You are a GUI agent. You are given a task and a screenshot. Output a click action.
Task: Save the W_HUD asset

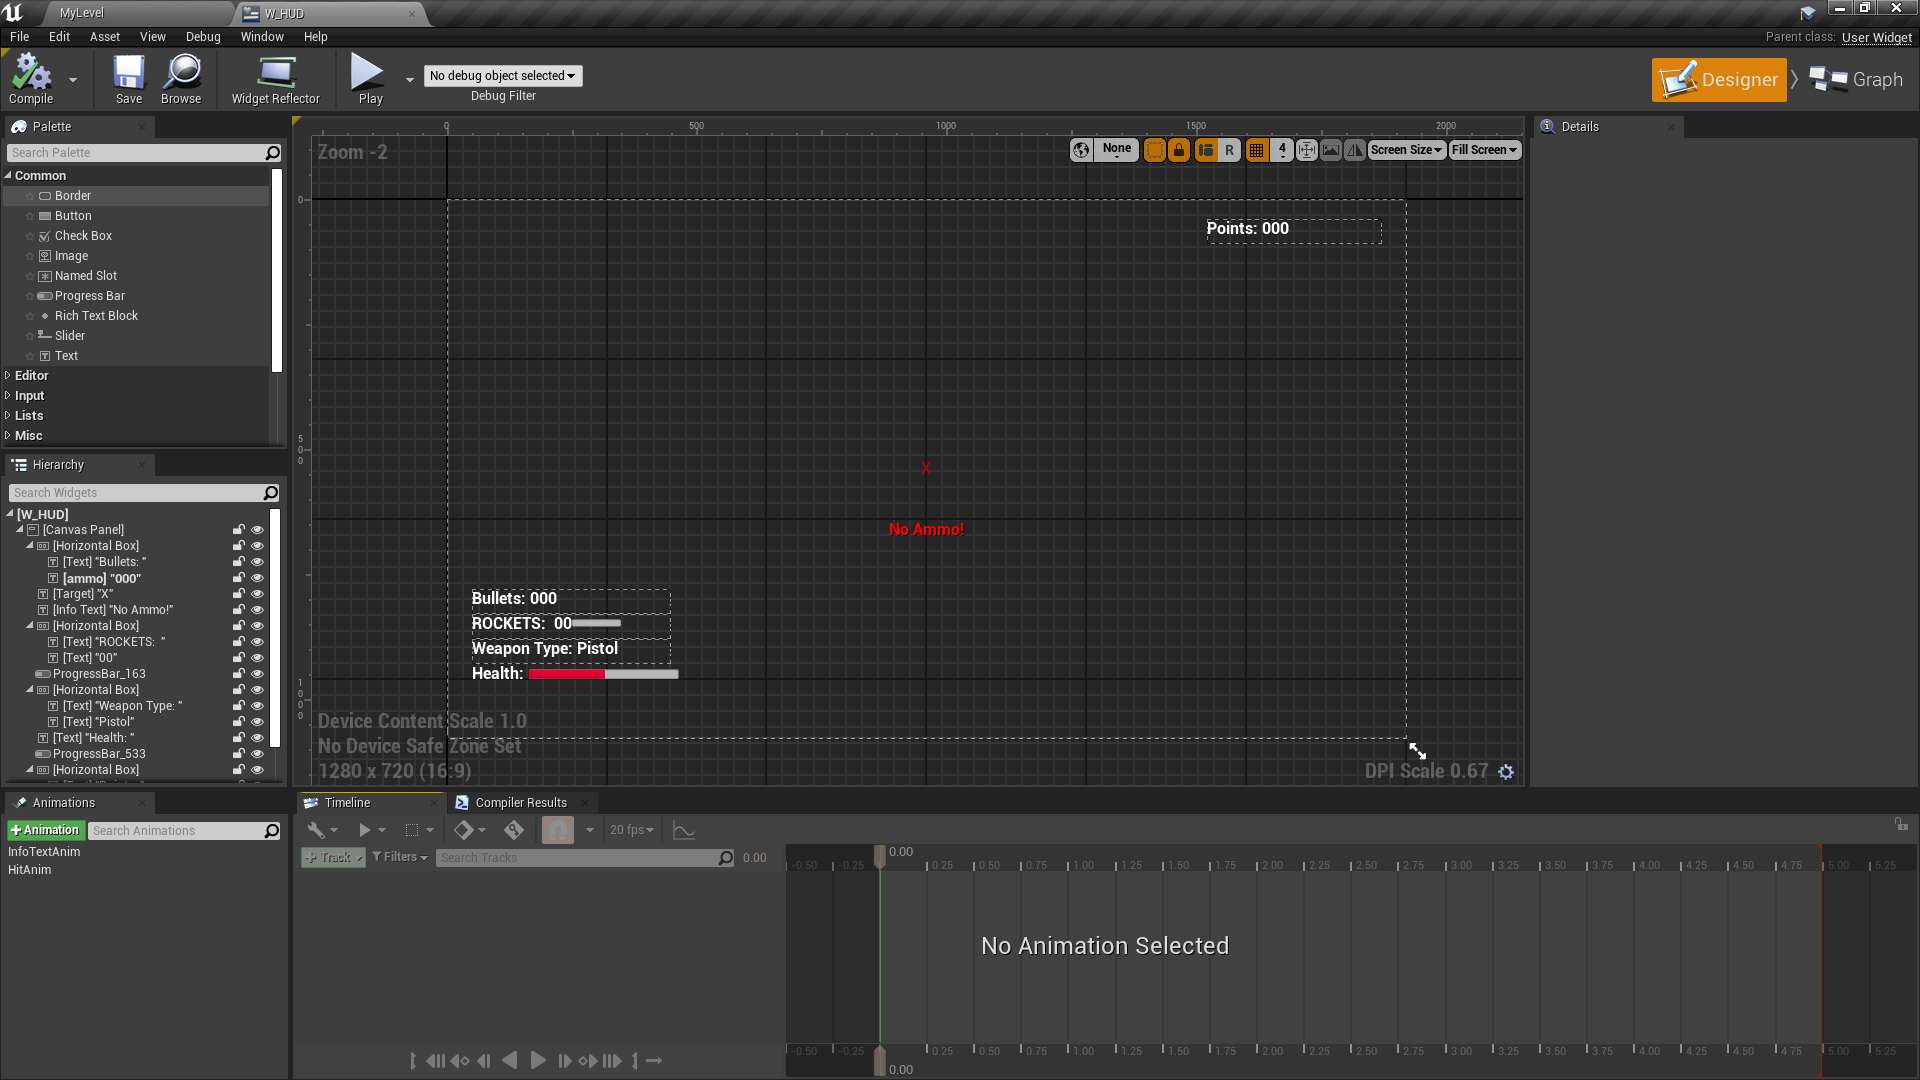point(127,79)
